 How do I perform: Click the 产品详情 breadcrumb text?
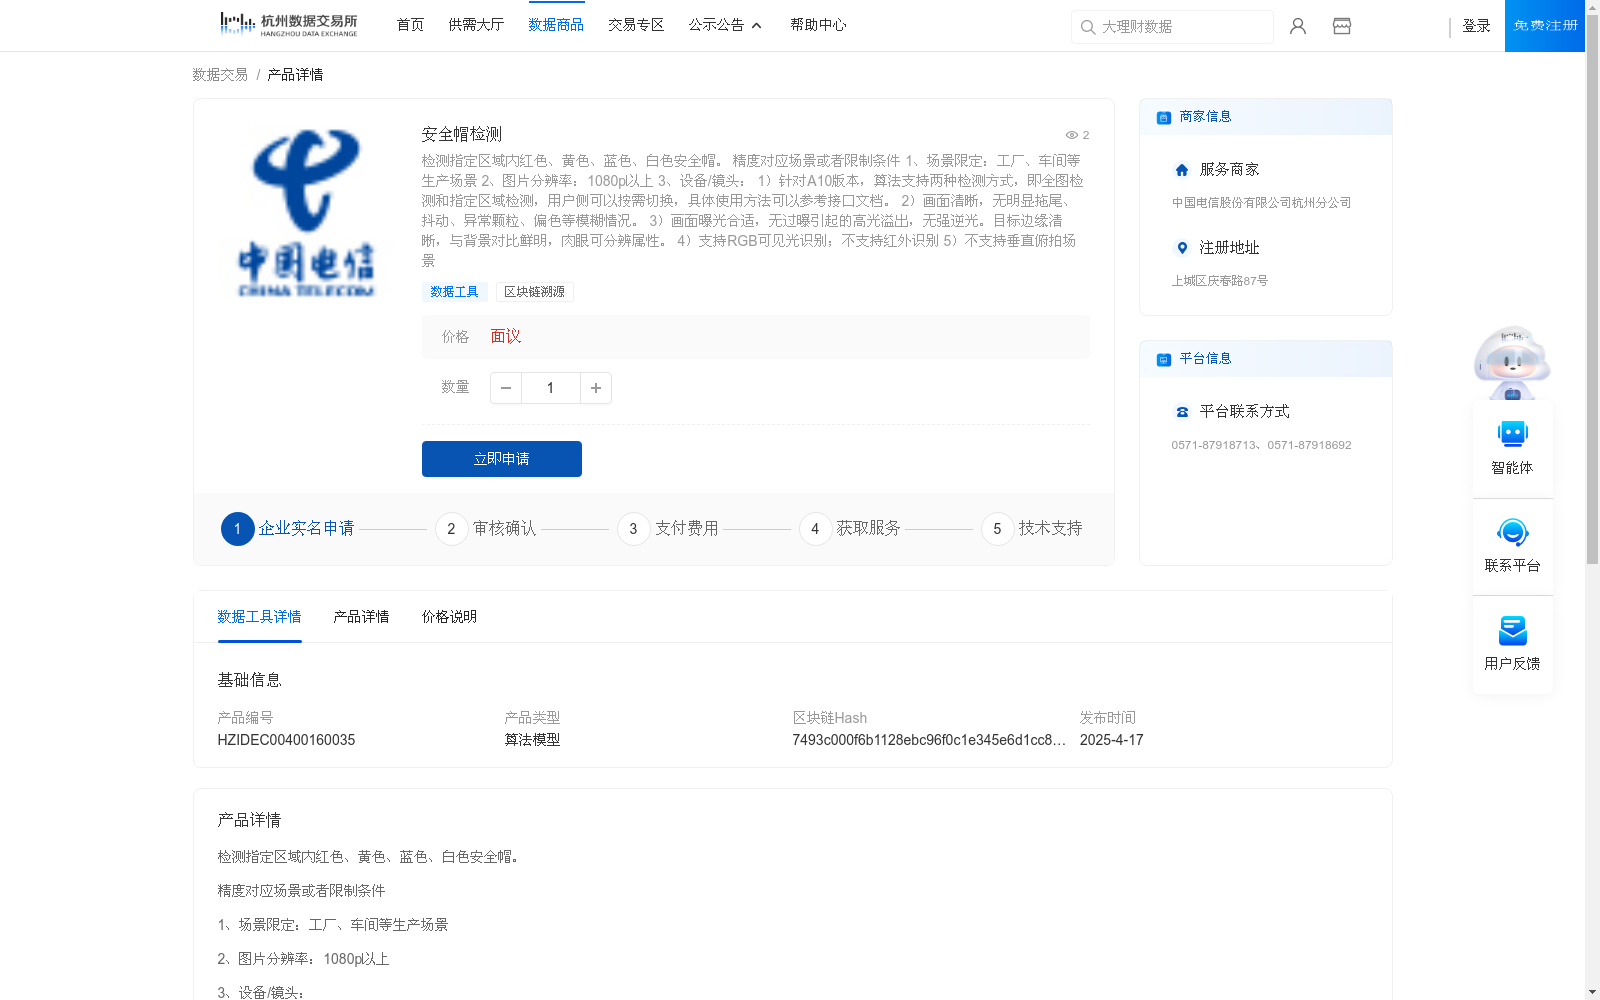tap(295, 75)
